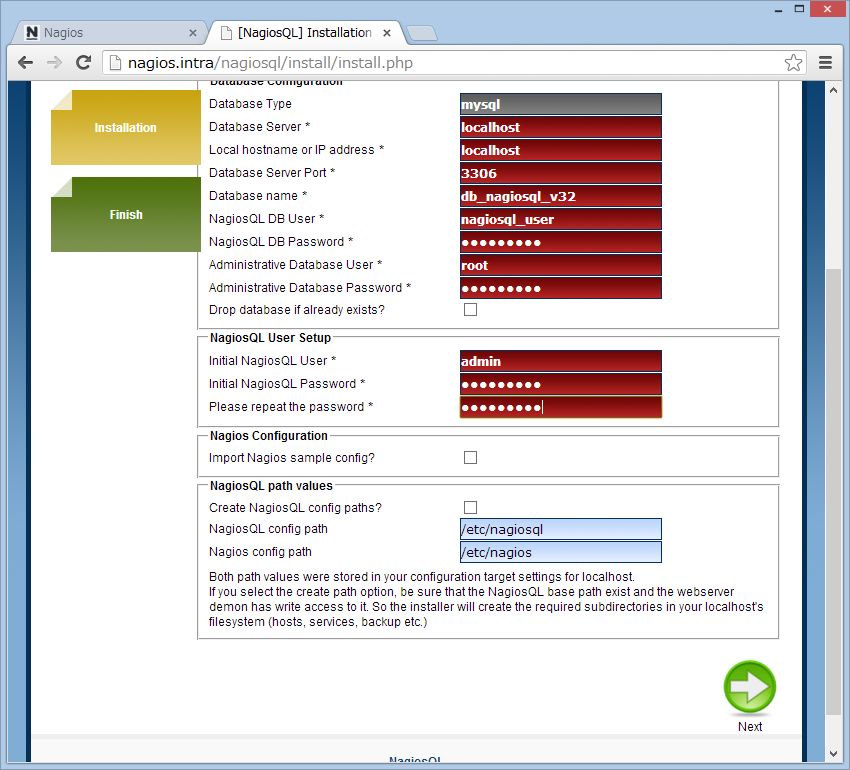Click the Installation step panel
Viewport: 850px width, 770px height.
126,127
